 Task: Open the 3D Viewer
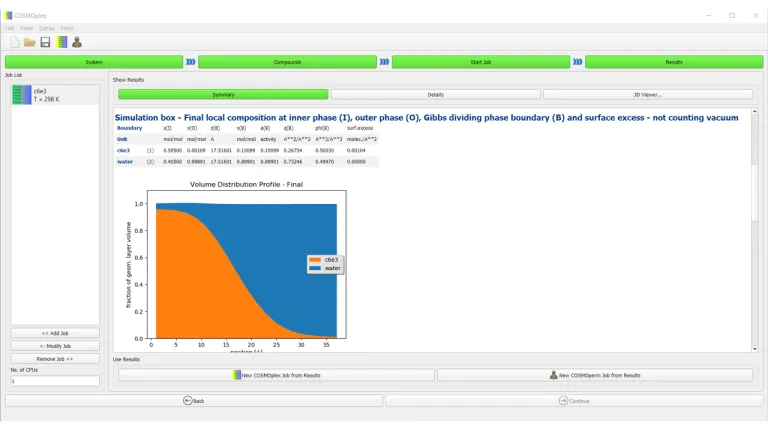[x=648, y=95]
